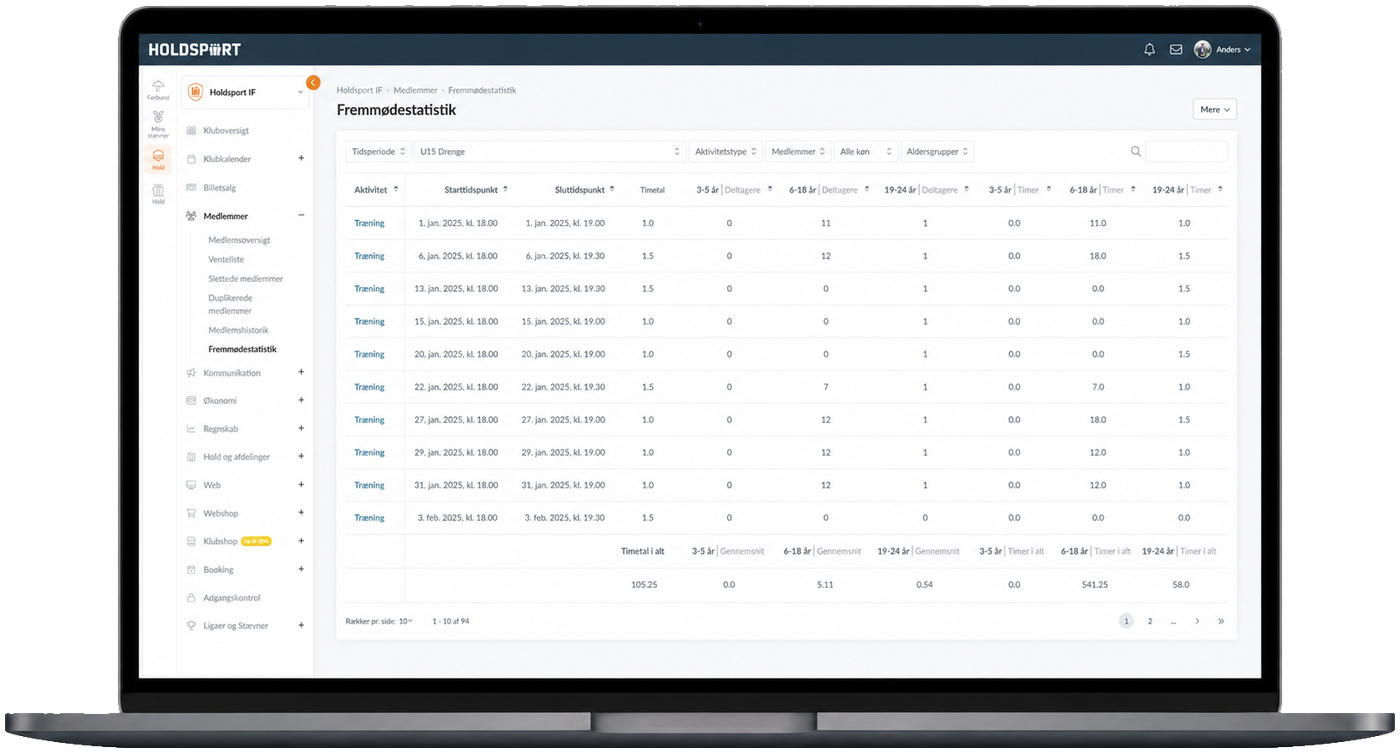
Task: Open the Aktivitetstype filter dropdown
Action: [x=725, y=152]
